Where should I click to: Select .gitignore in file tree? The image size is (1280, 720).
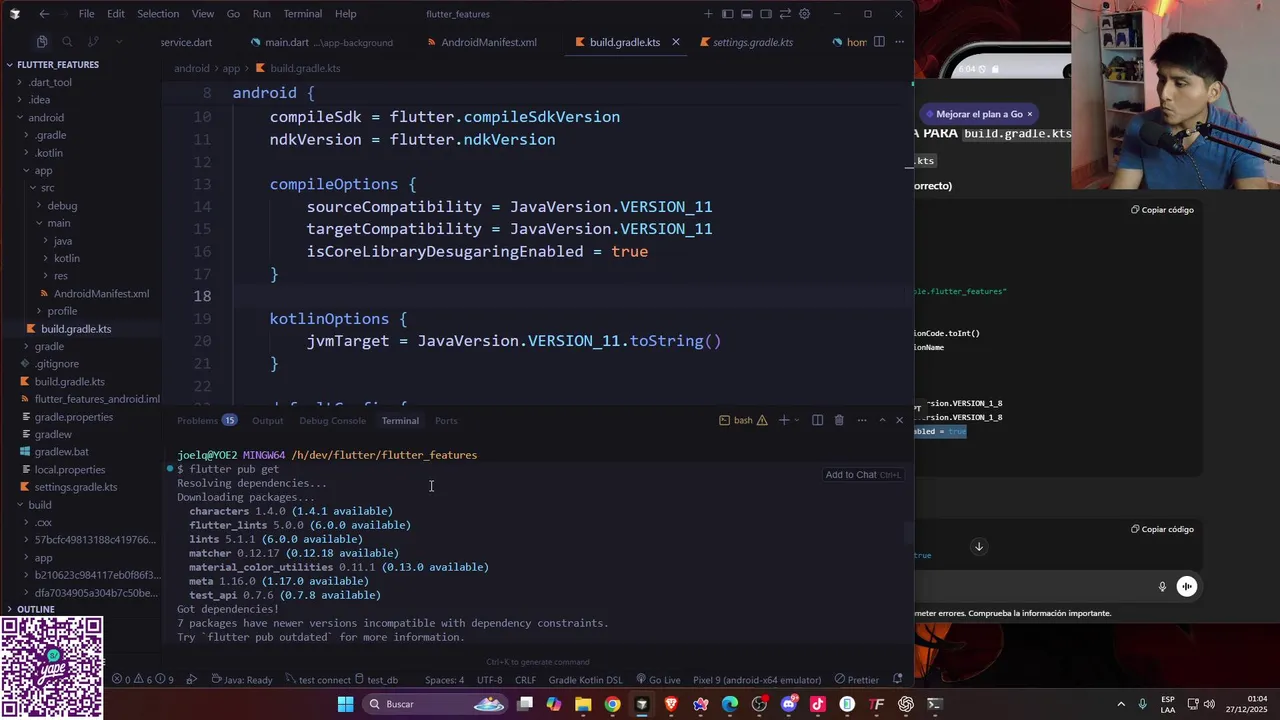(x=56, y=364)
